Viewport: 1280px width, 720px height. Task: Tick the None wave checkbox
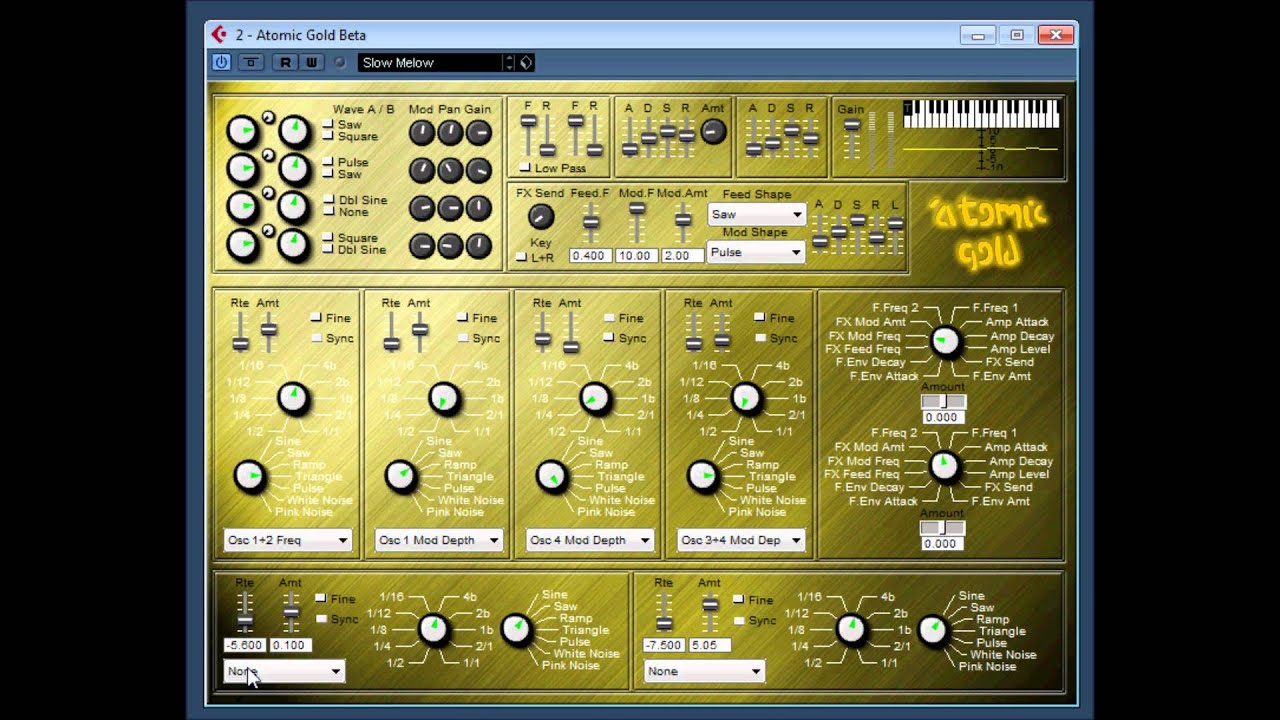coord(327,212)
